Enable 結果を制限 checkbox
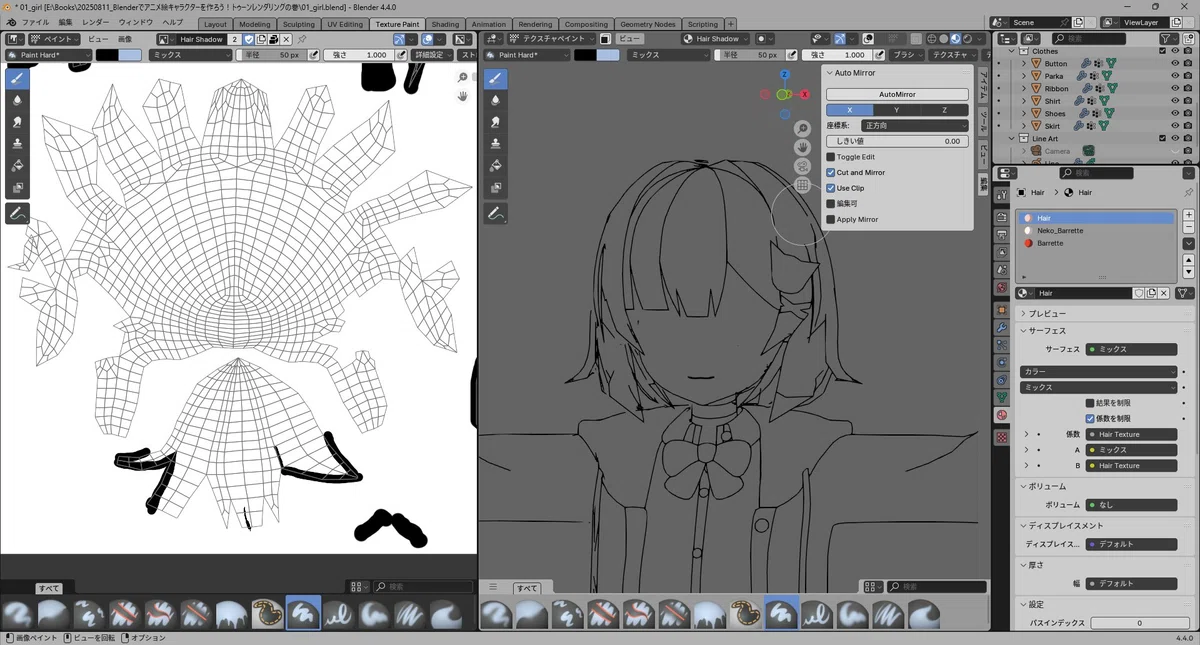Image resolution: width=1200 pixels, height=645 pixels. click(x=1090, y=403)
